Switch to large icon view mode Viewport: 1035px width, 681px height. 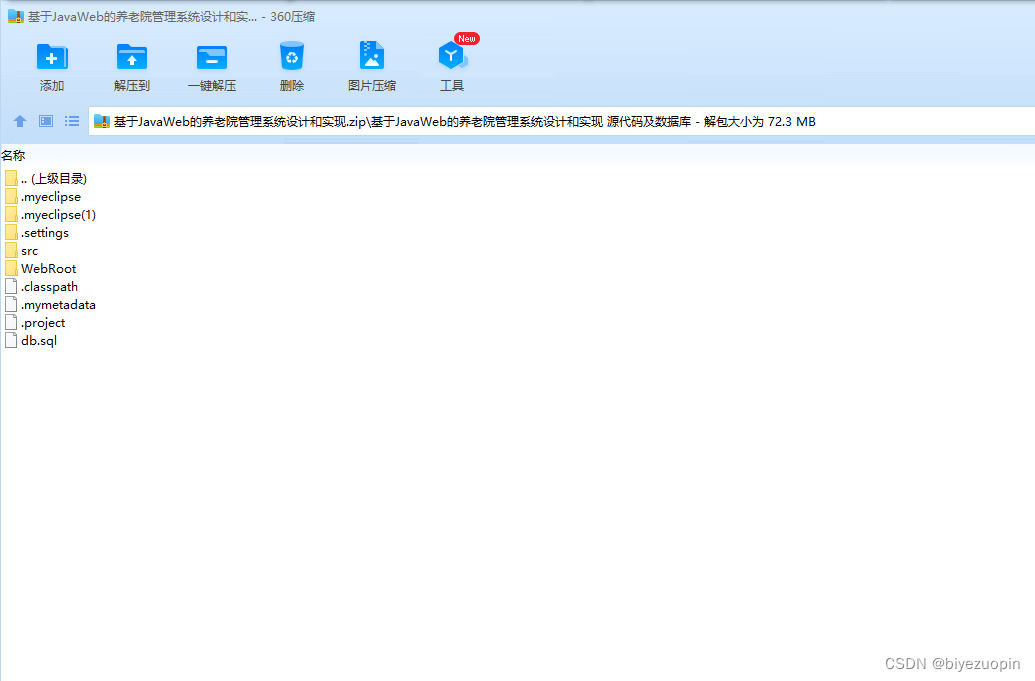coord(44,121)
